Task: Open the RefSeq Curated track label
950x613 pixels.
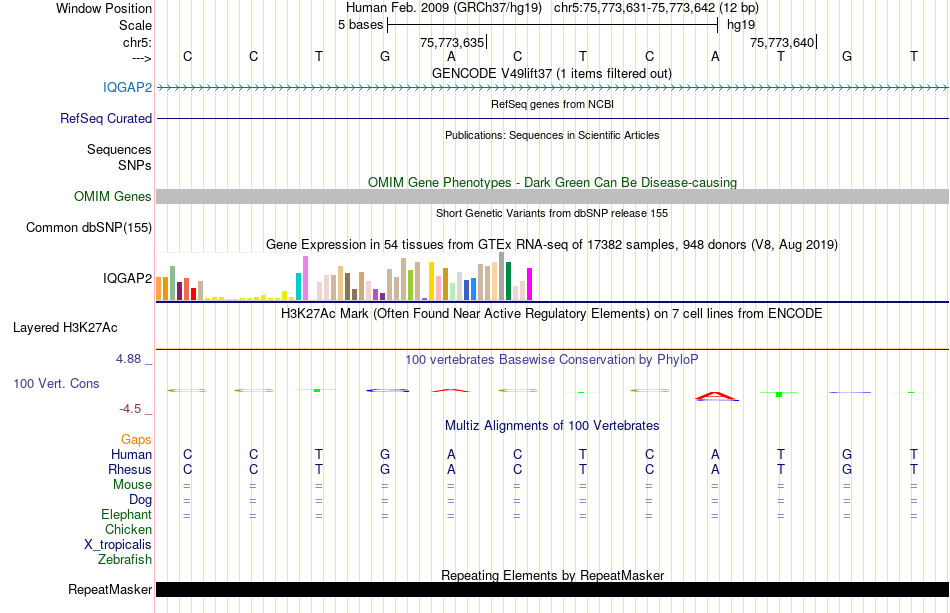Action: pyautogui.click(x=106, y=118)
